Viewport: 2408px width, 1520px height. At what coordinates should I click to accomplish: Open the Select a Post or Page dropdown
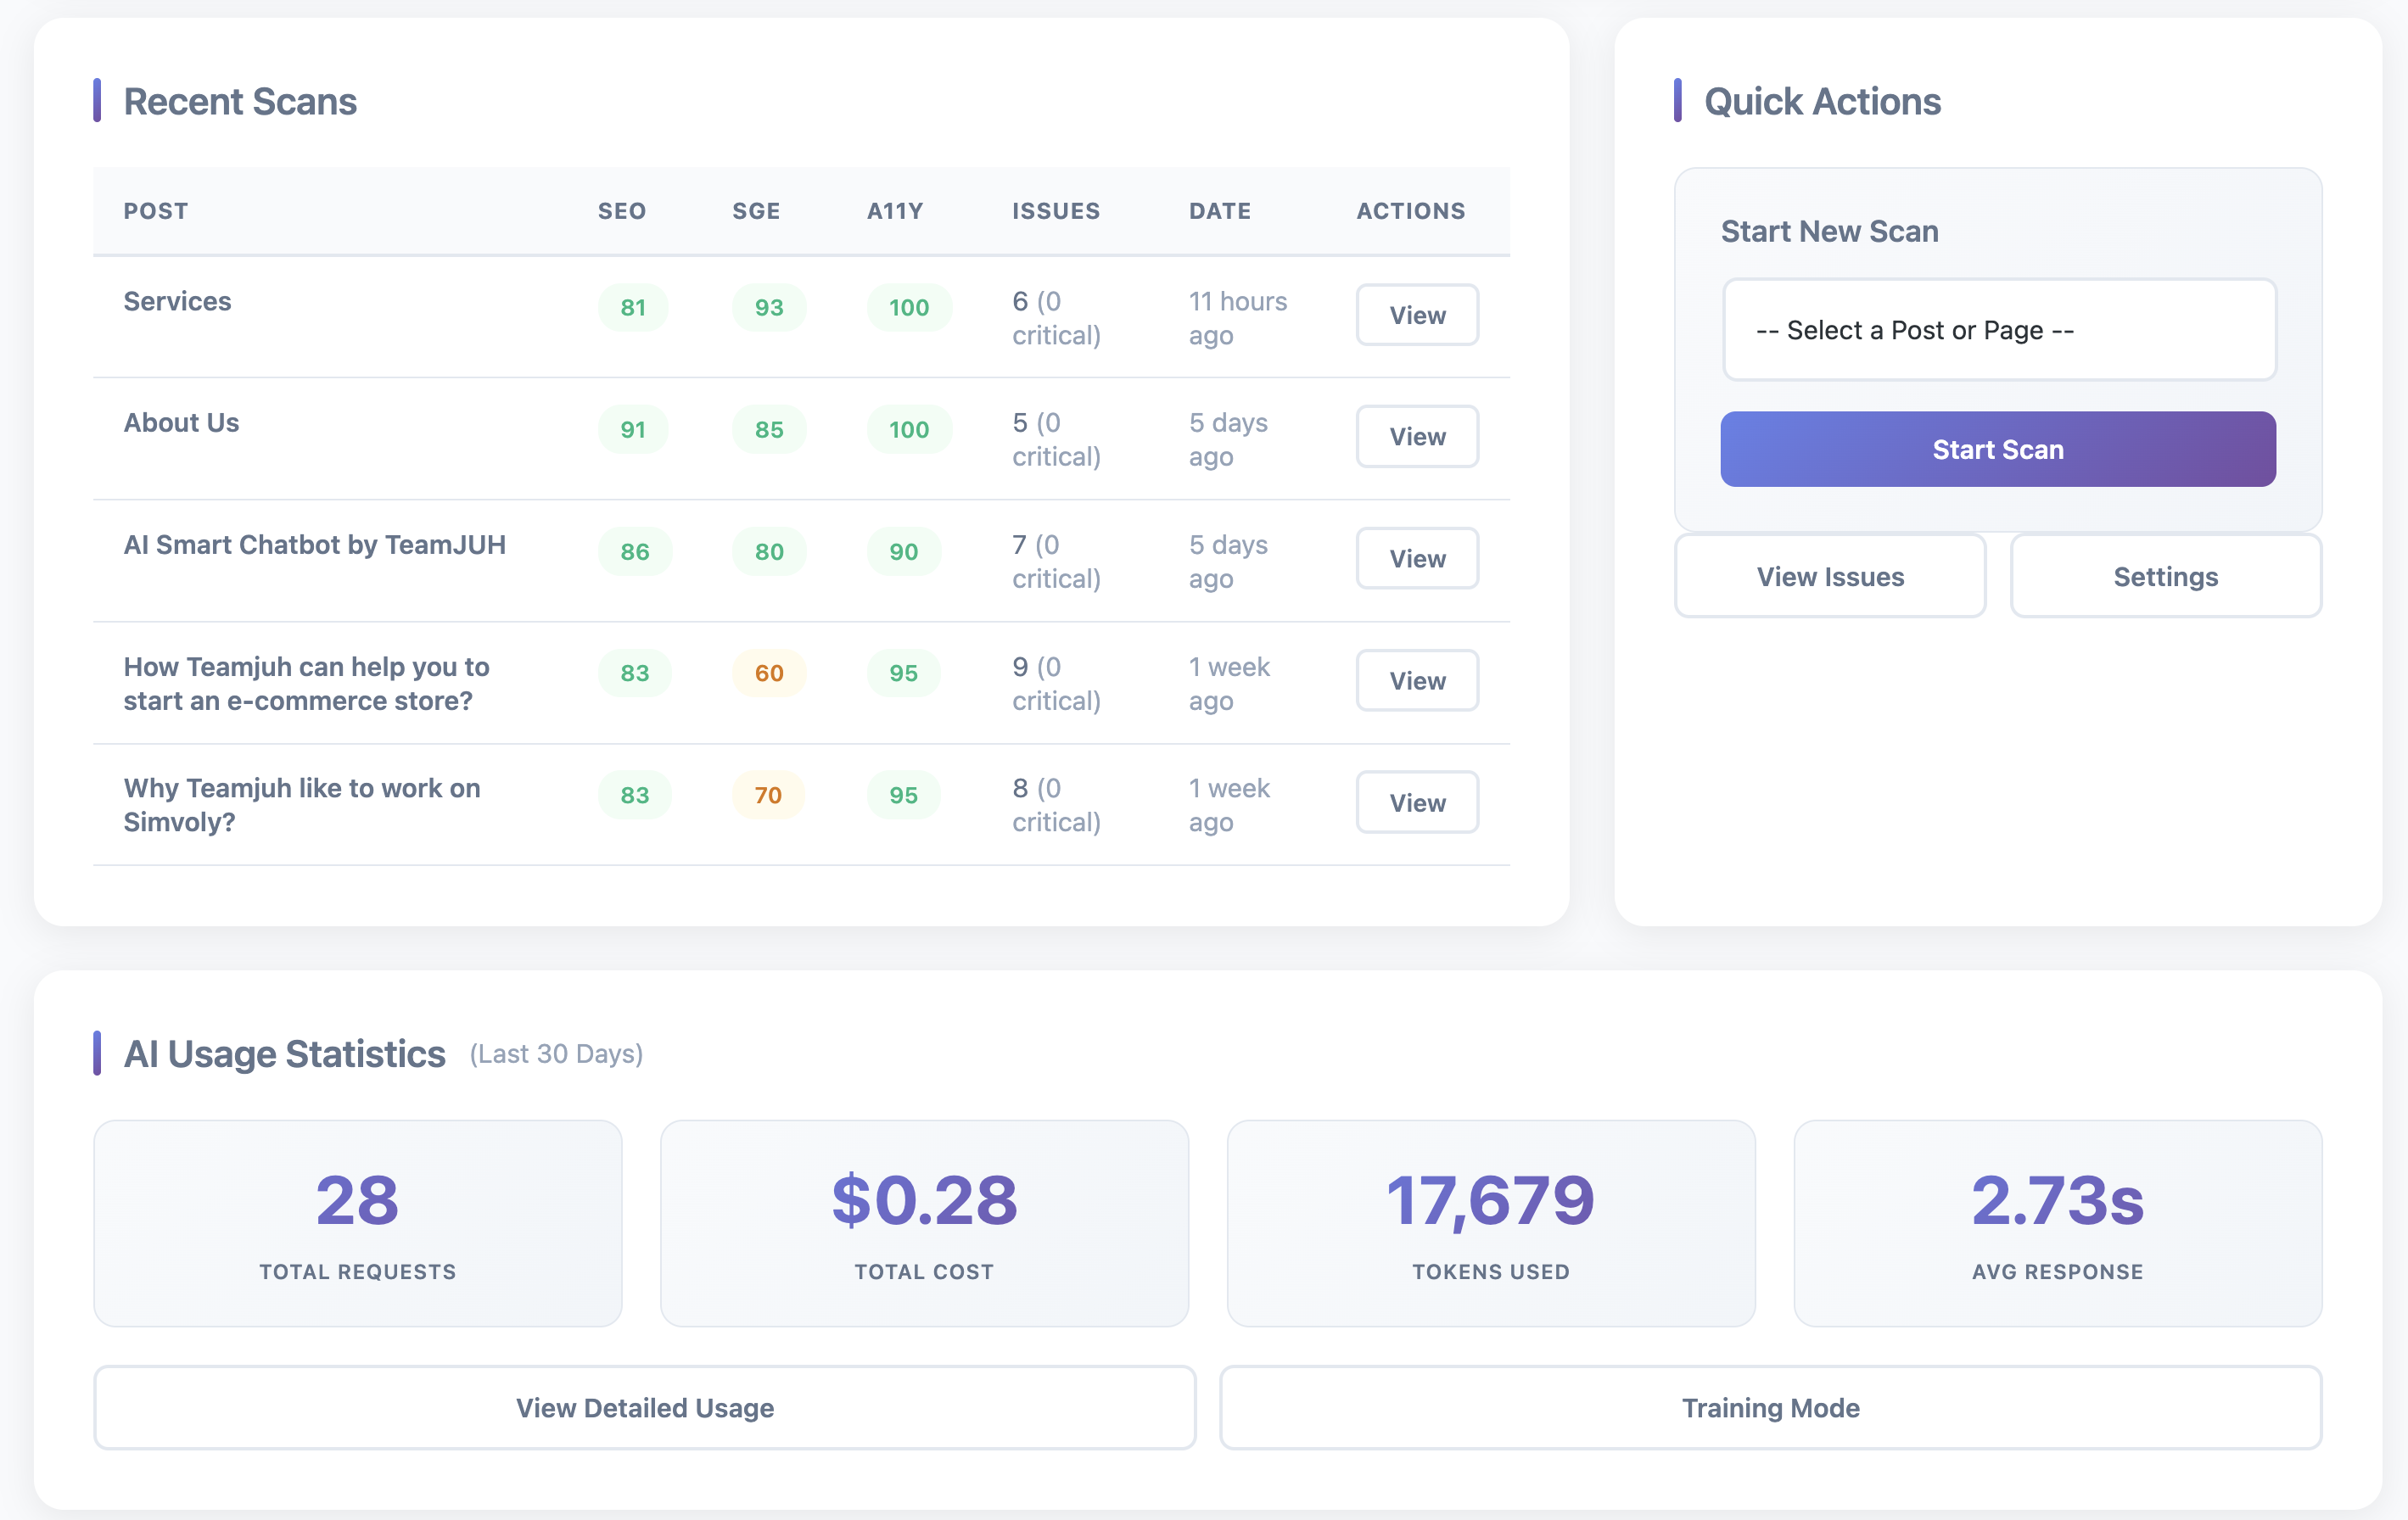pyautogui.click(x=1998, y=330)
